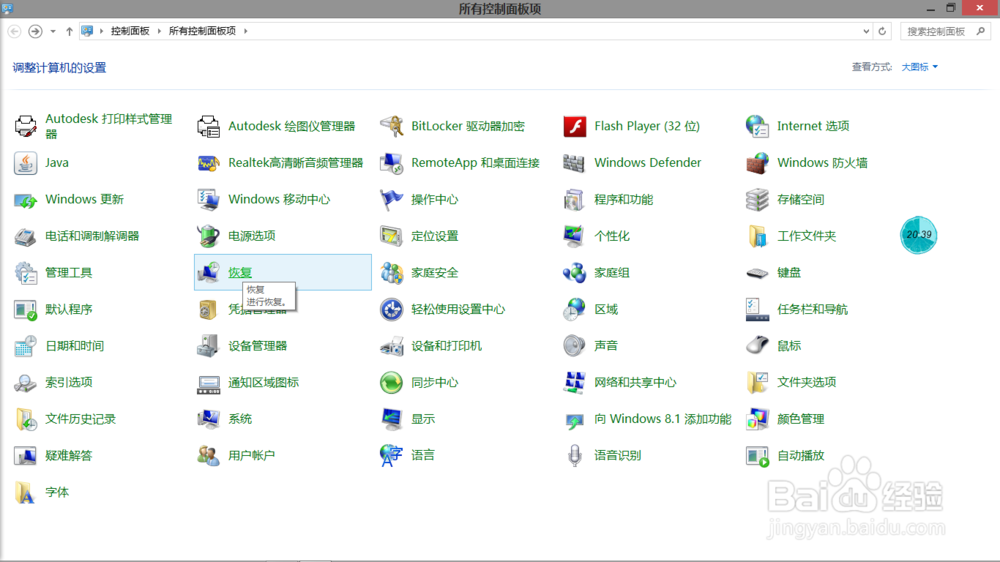This screenshot has width=1000, height=562.
Task: Open the Java icon
Action: (x=26, y=163)
